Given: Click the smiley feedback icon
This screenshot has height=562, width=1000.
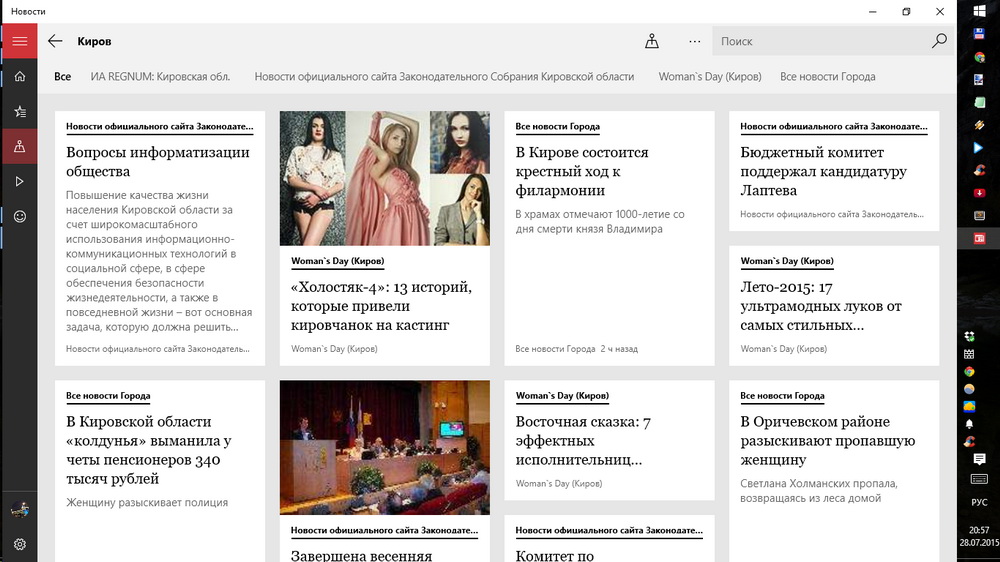Looking at the screenshot, I should (19, 216).
